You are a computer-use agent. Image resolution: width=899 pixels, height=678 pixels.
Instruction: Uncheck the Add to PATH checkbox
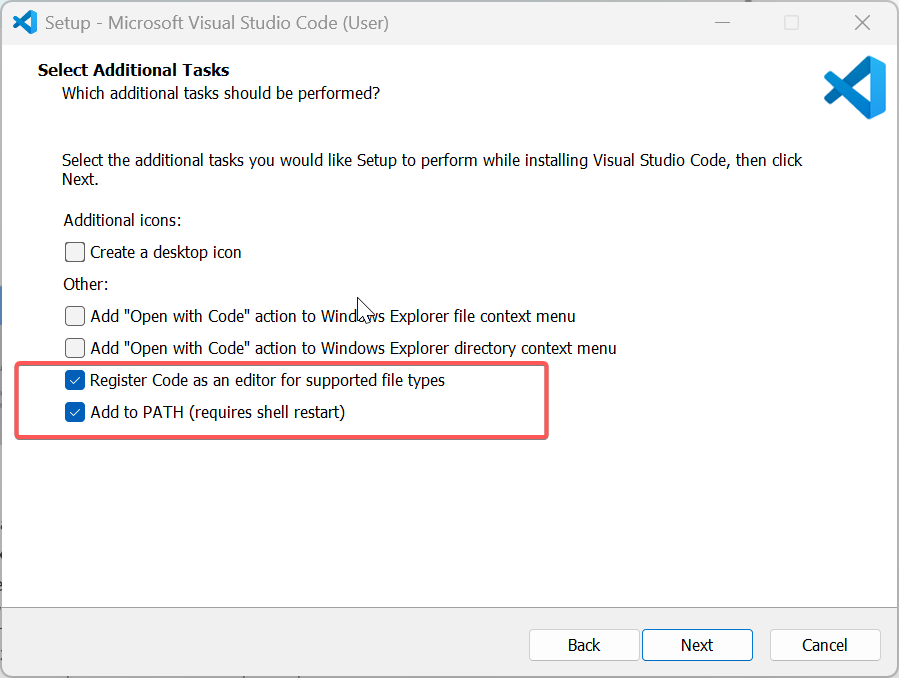pos(75,412)
